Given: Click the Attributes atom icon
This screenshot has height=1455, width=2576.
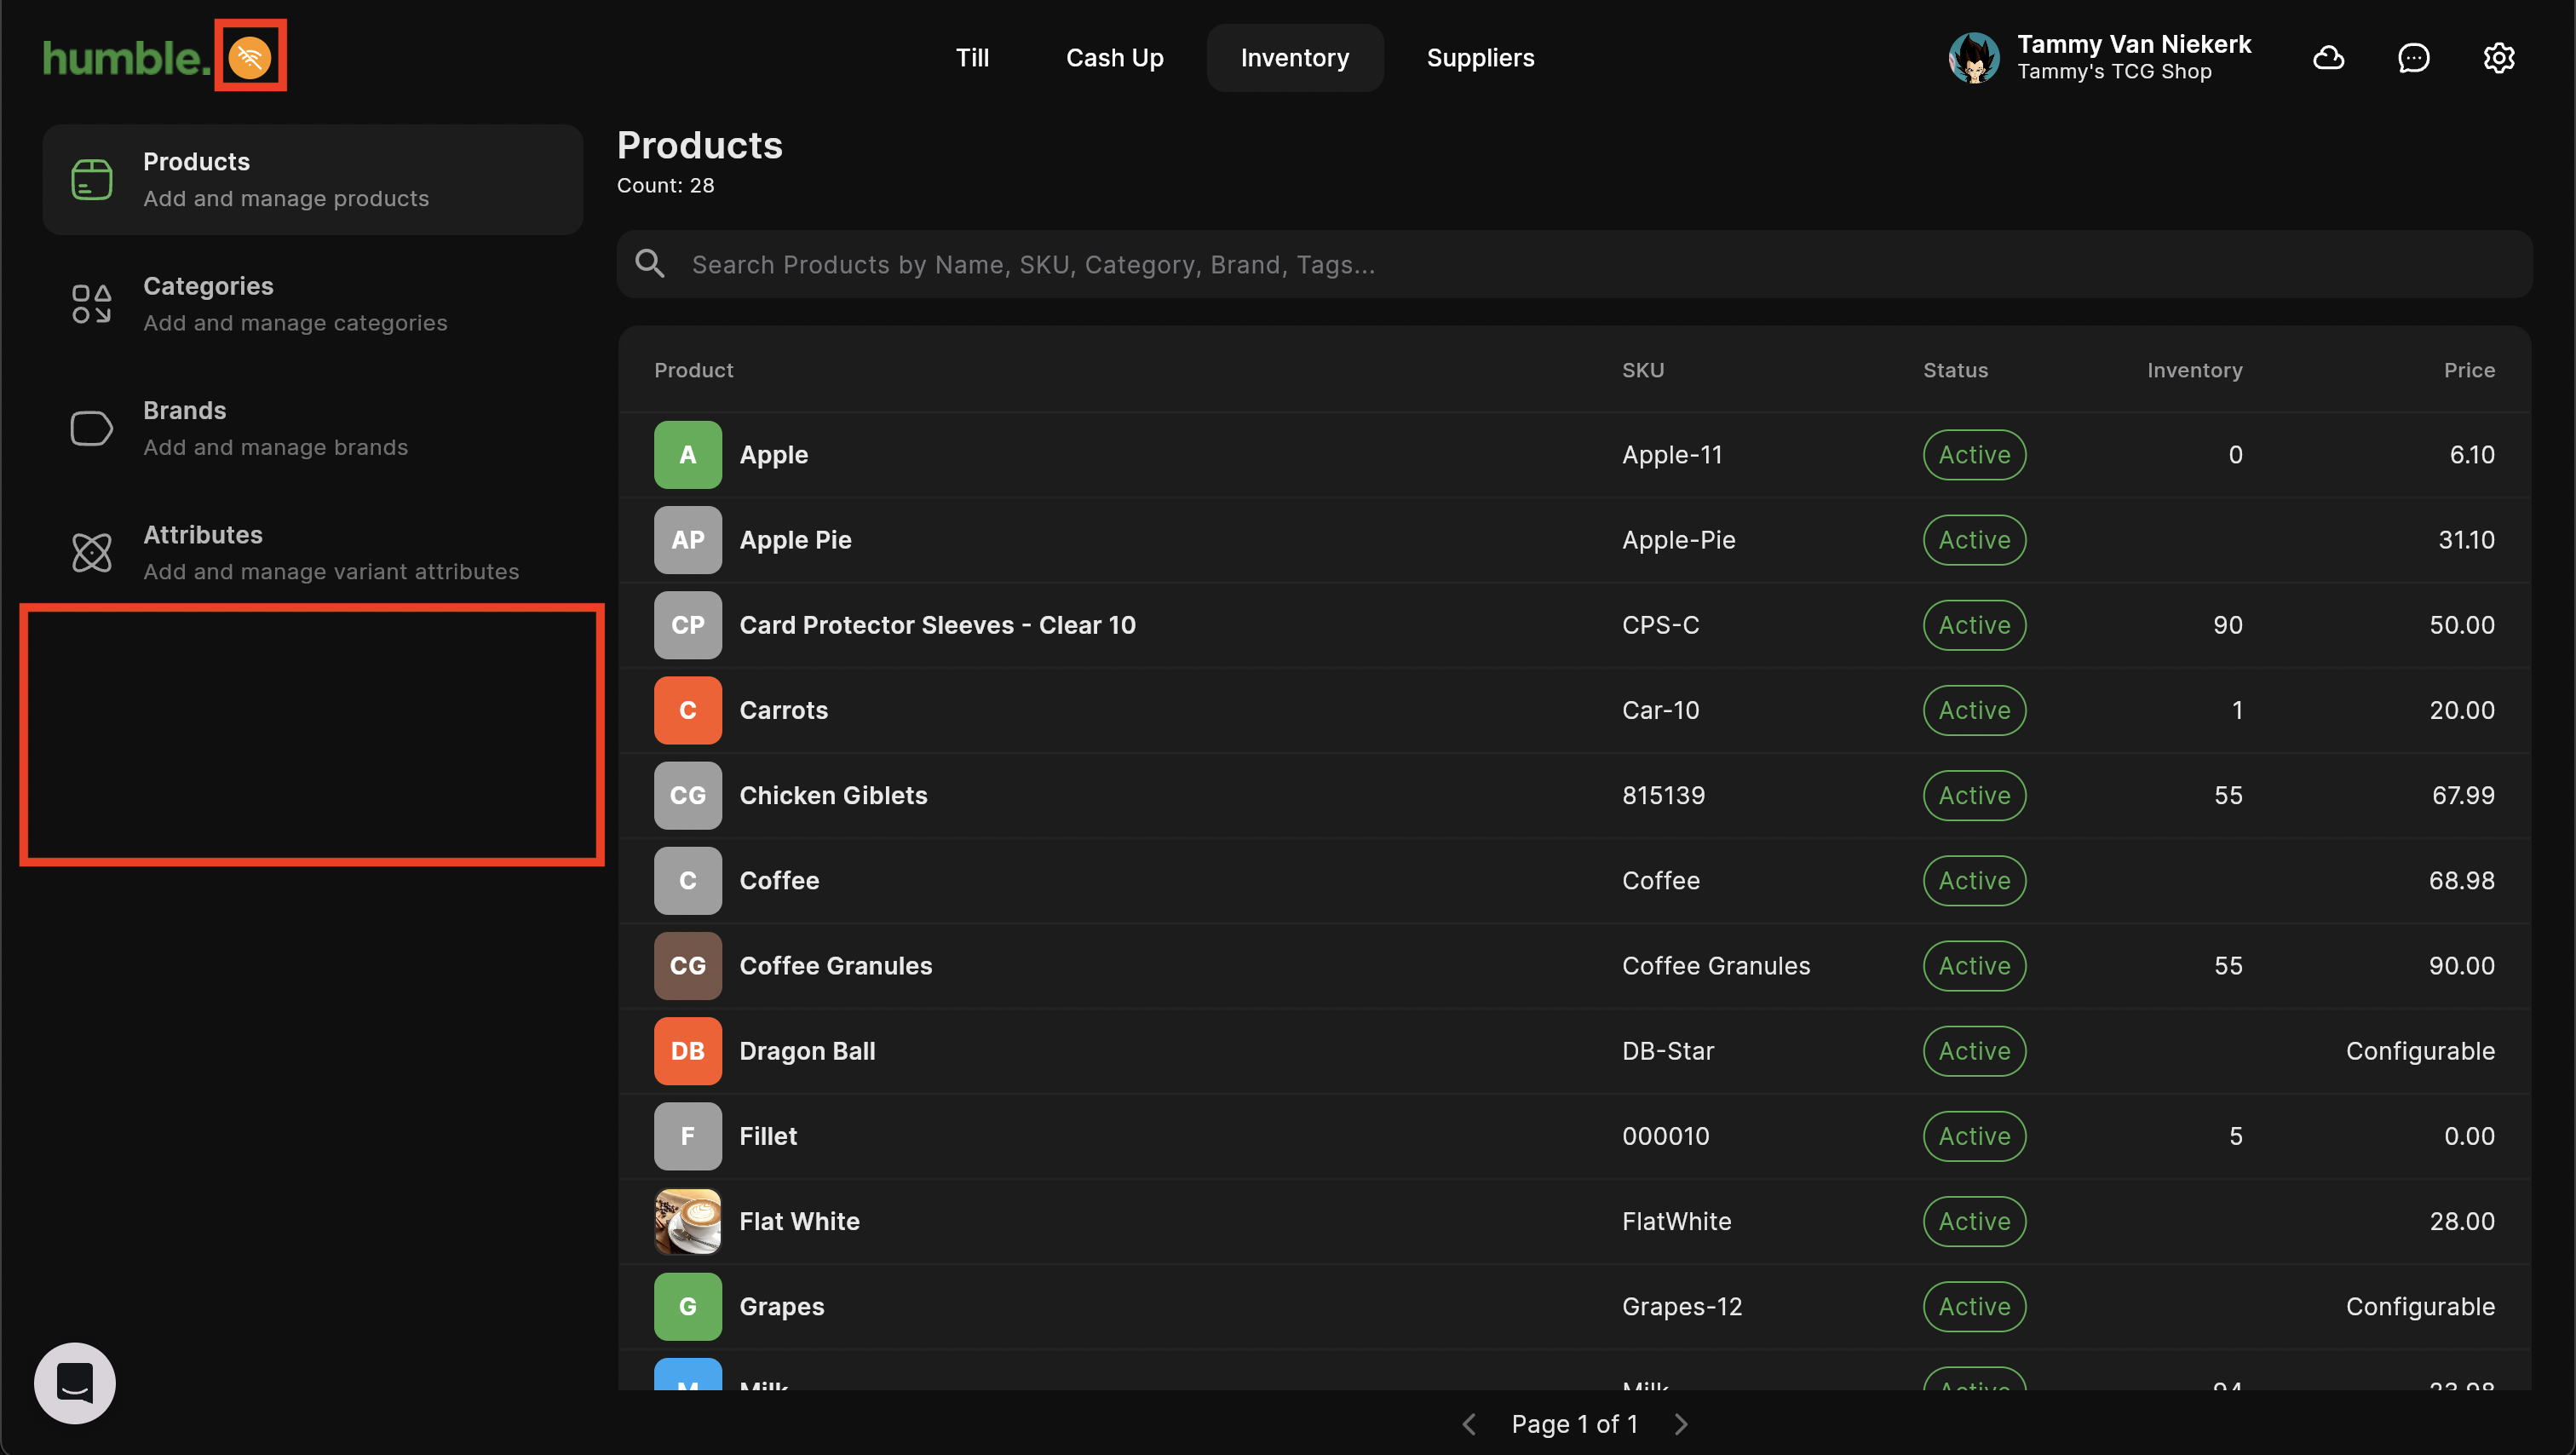Looking at the screenshot, I should coord(92,552).
